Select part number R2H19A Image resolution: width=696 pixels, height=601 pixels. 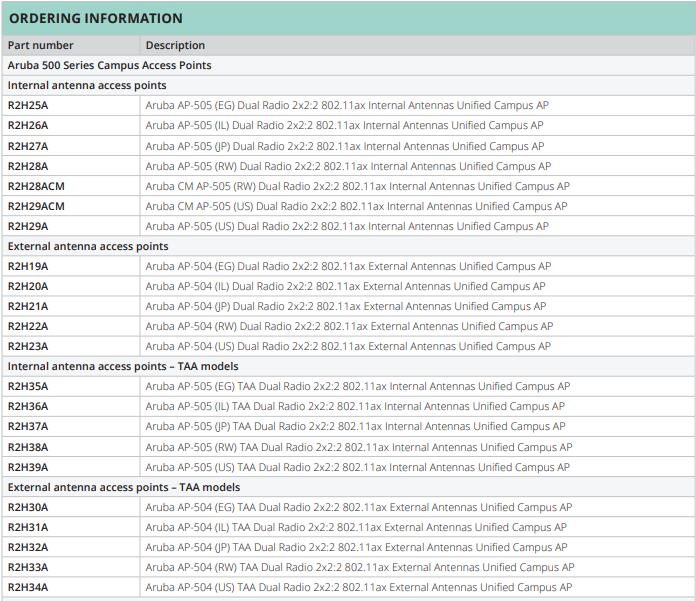click(x=28, y=266)
